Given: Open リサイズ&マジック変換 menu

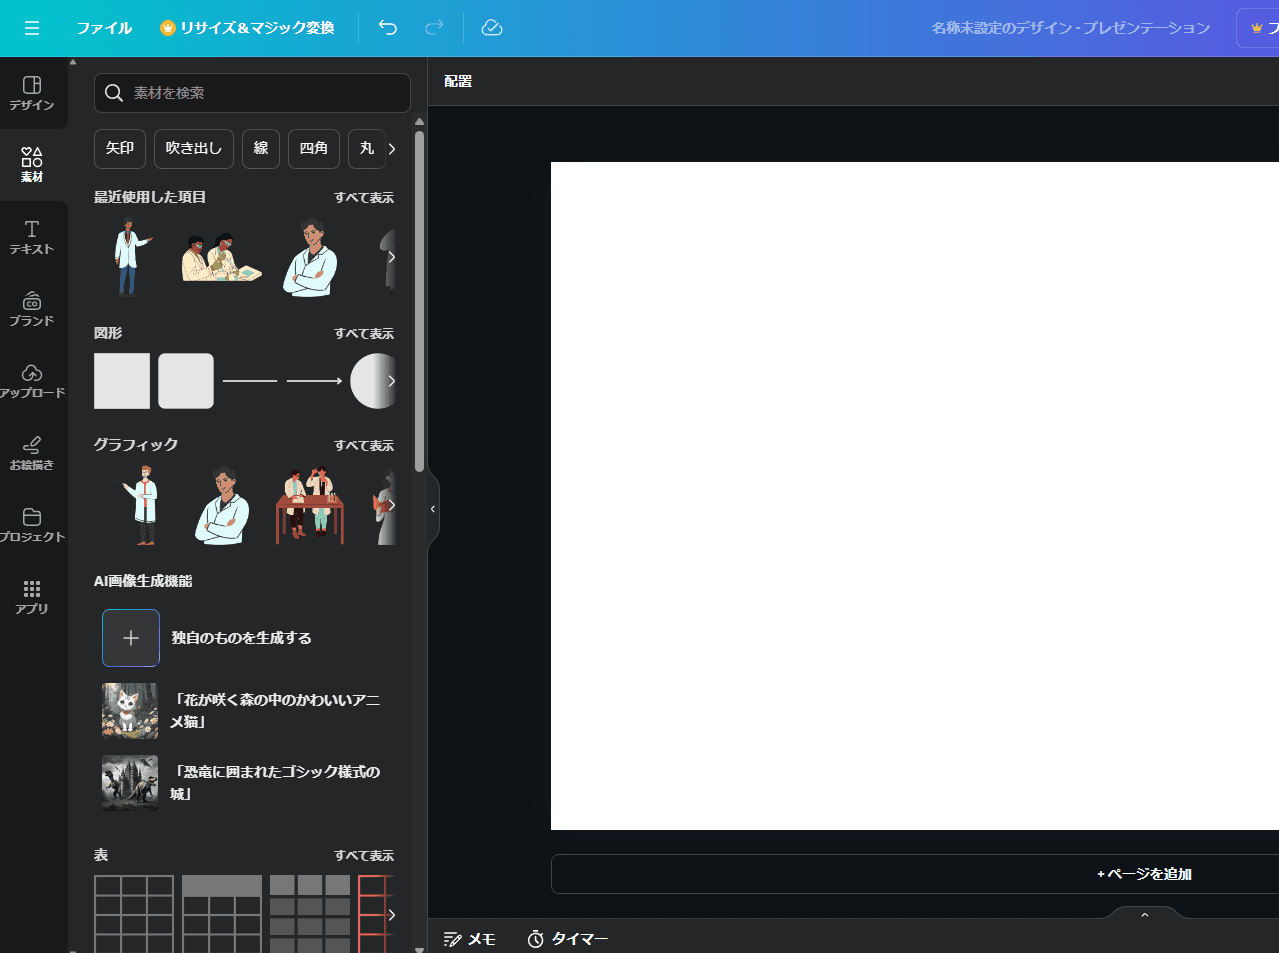Looking at the screenshot, I should pos(247,28).
